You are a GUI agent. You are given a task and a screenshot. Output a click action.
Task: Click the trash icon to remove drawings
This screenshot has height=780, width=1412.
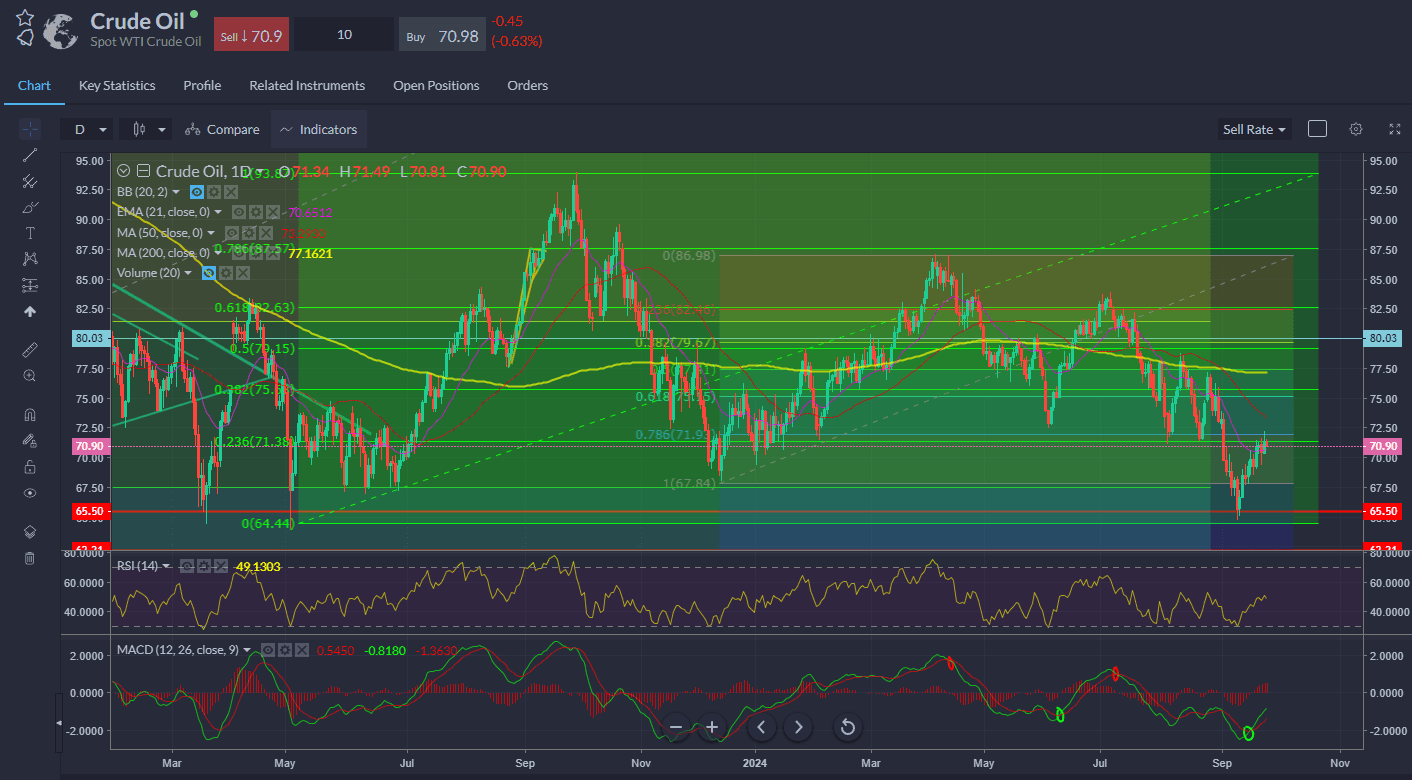click(30, 558)
